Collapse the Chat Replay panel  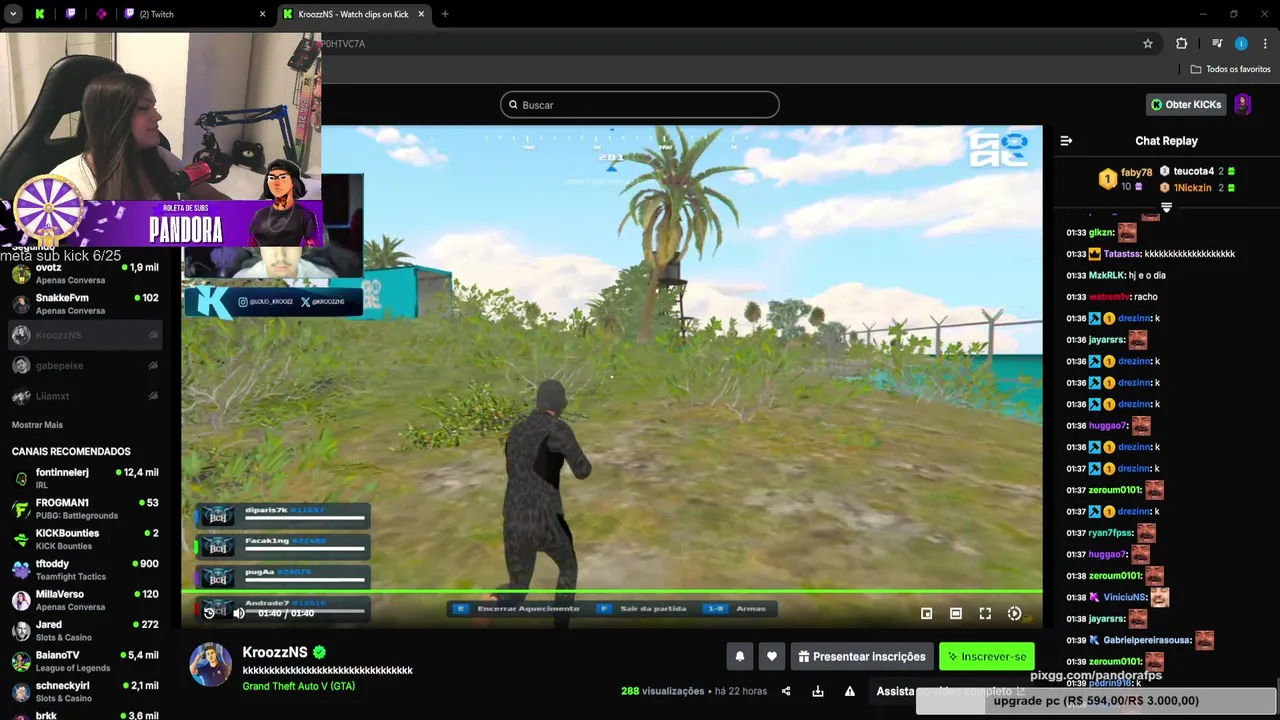click(1066, 141)
